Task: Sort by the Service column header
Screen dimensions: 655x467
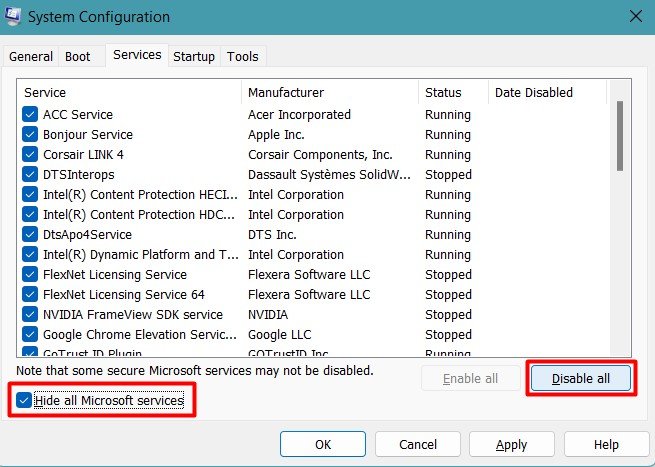Action: click(129, 92)
